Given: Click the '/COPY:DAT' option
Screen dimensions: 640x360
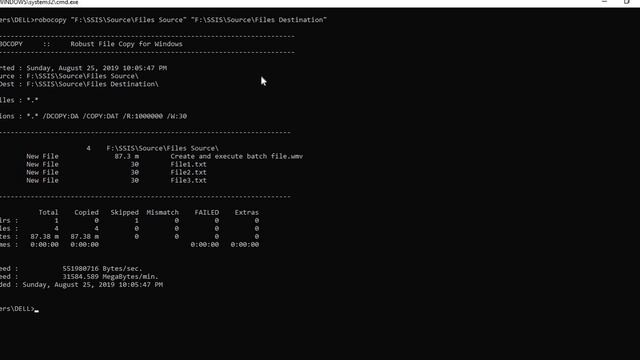Looking at the screenshot, I should coord(100,116).
